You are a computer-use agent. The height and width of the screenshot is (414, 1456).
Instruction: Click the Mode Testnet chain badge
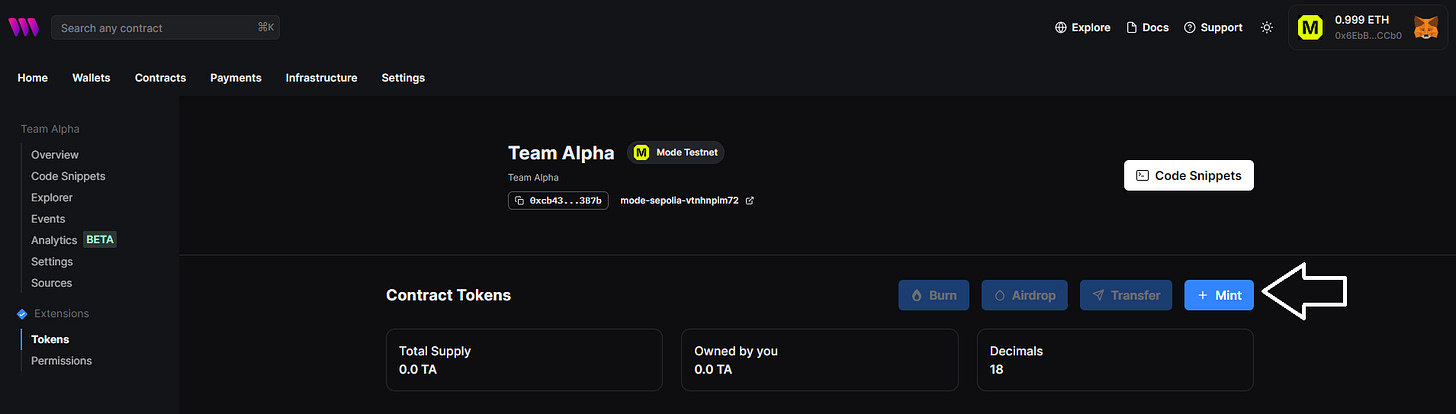pos(676,153)
